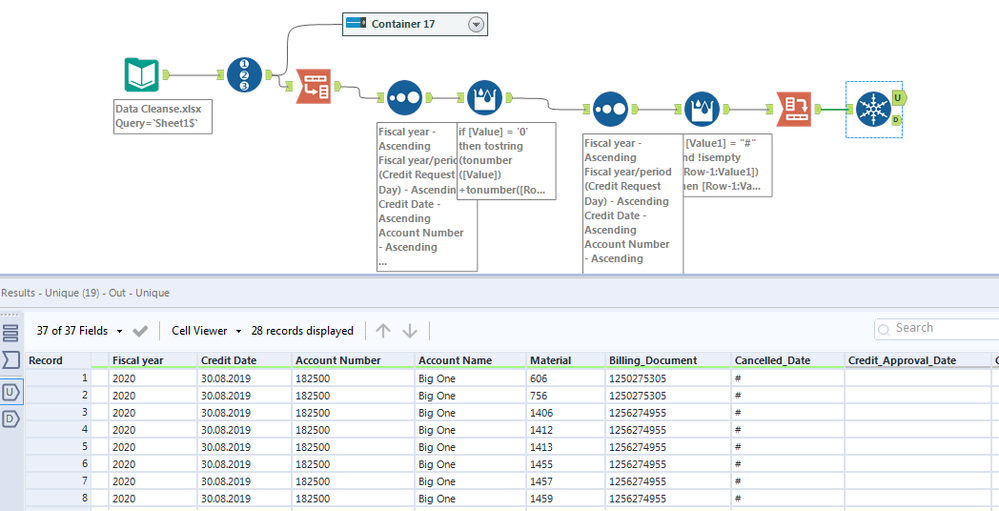This screenshot has width=999, height=511.
Task: Select the Record ID tool icon
Action: pyautogui.click(x=245, y=75)
